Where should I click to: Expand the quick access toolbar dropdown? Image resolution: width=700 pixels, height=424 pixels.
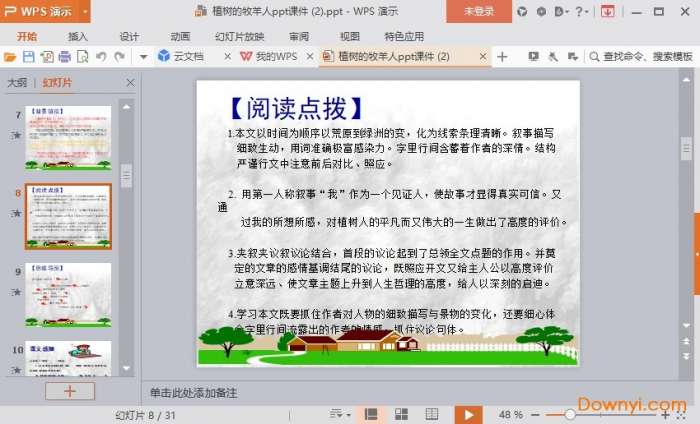point(143,57)
